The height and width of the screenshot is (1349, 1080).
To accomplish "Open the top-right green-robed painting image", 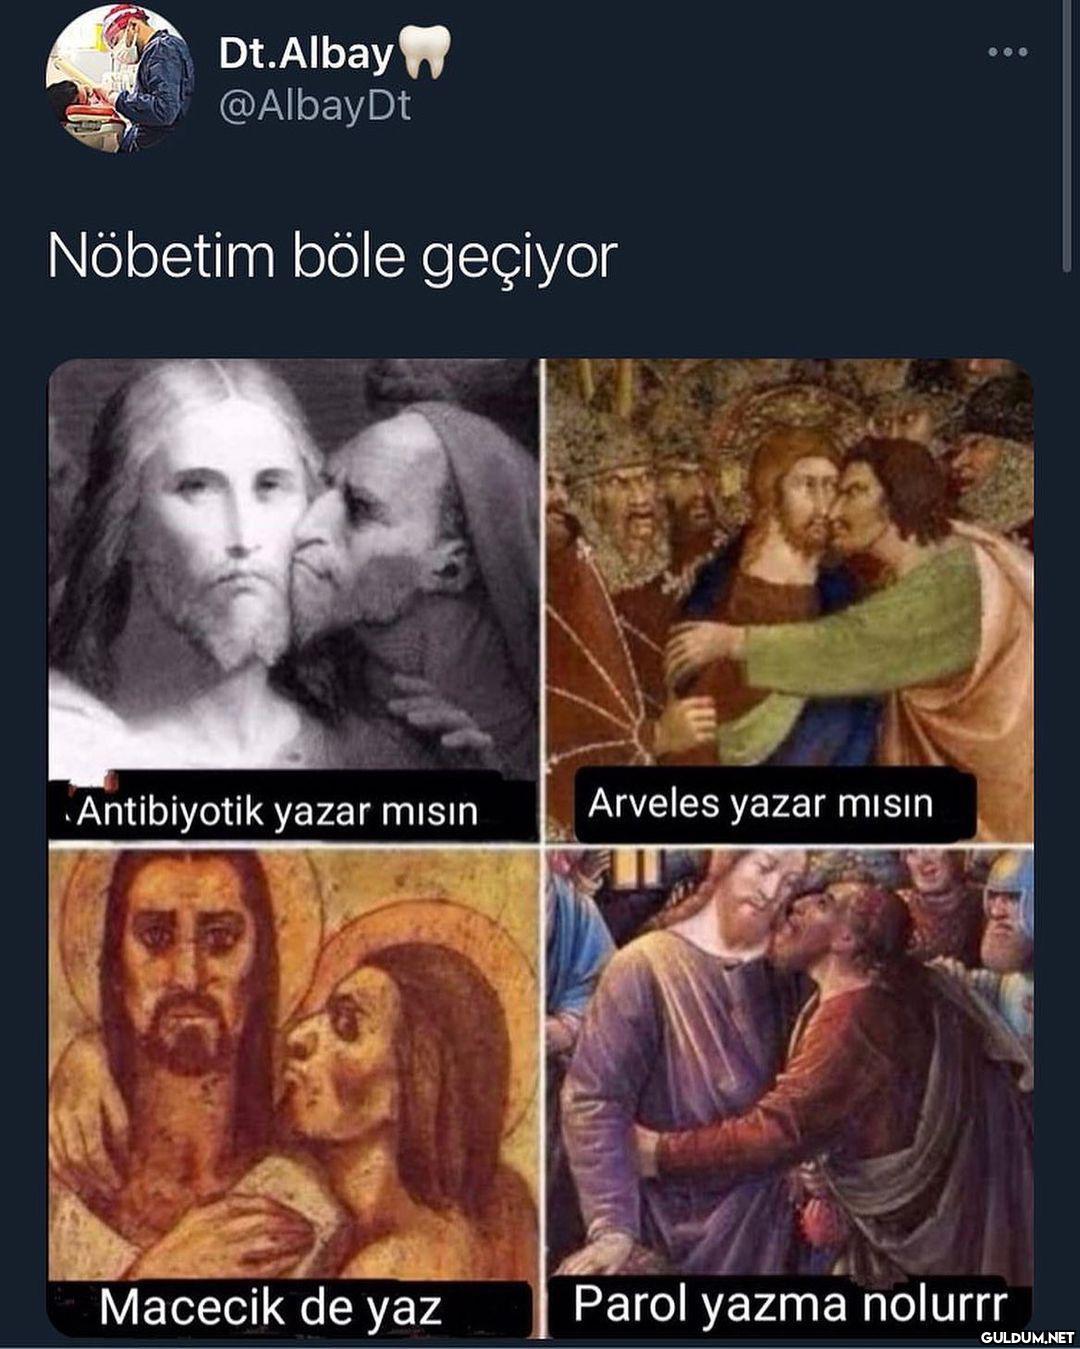I will pos(790,599).
